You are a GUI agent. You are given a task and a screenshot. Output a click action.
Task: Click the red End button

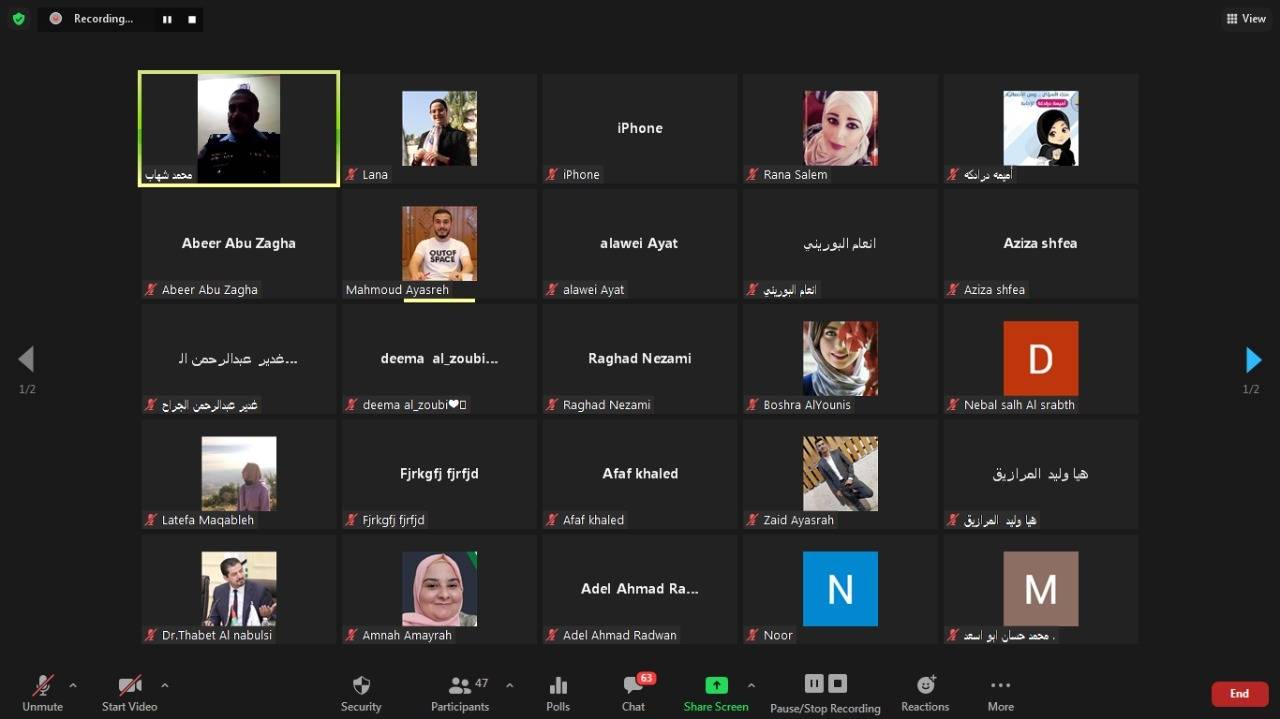[1239, 694]
